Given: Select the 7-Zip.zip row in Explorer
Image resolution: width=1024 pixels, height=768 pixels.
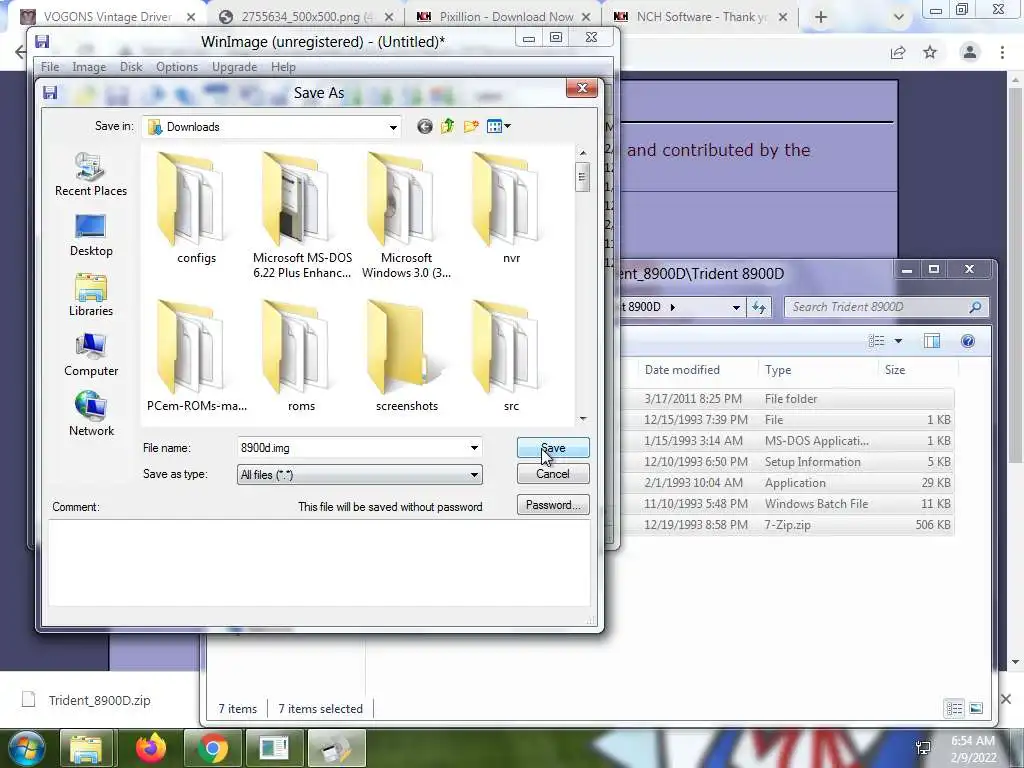Looking at the screenshot, I should (x=786, y=524).
